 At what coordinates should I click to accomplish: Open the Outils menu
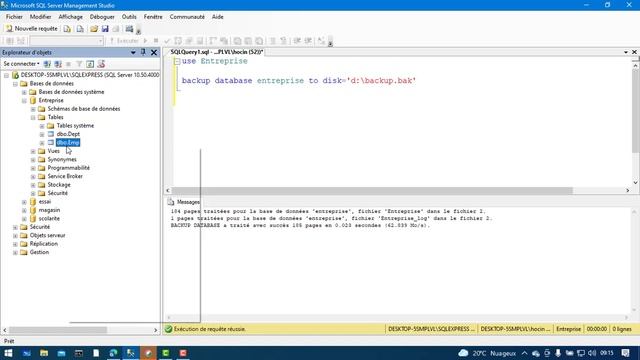[x=129, y=17]
